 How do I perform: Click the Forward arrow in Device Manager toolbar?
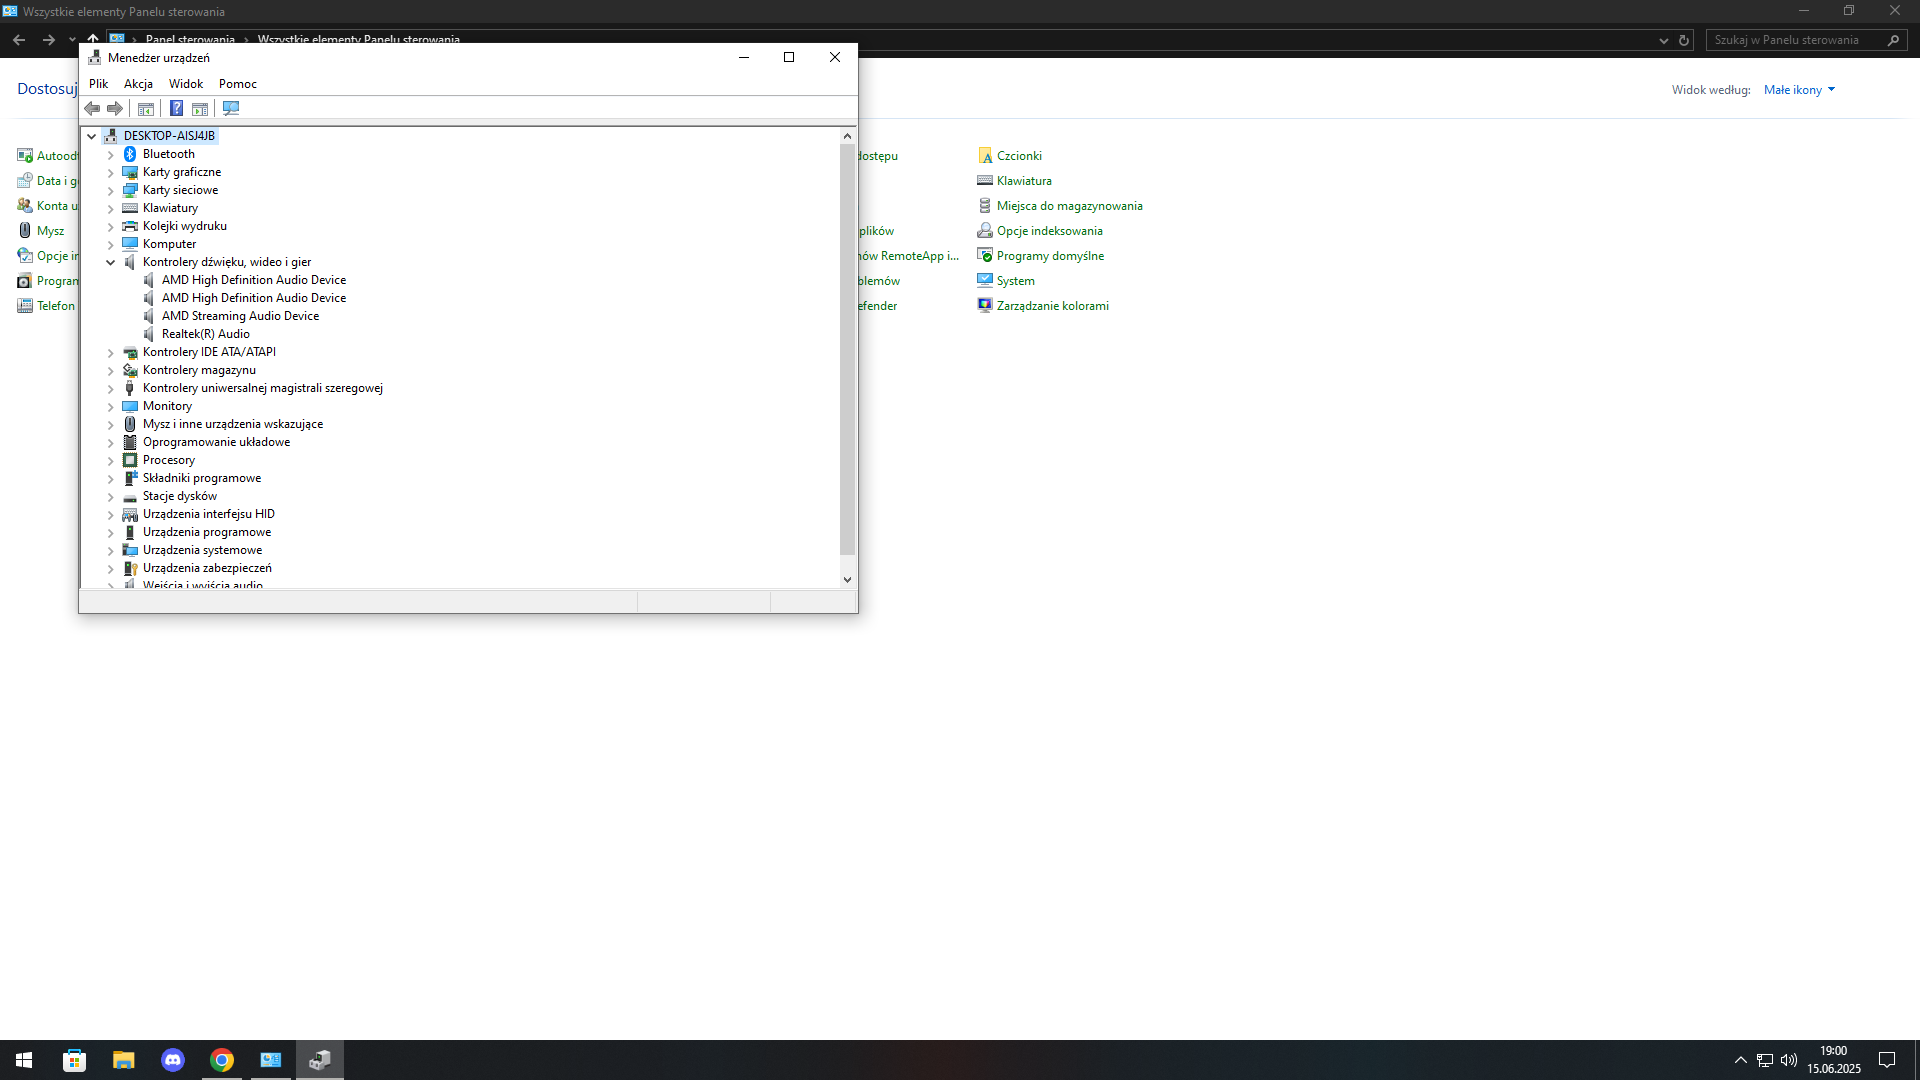click(115, 108)
